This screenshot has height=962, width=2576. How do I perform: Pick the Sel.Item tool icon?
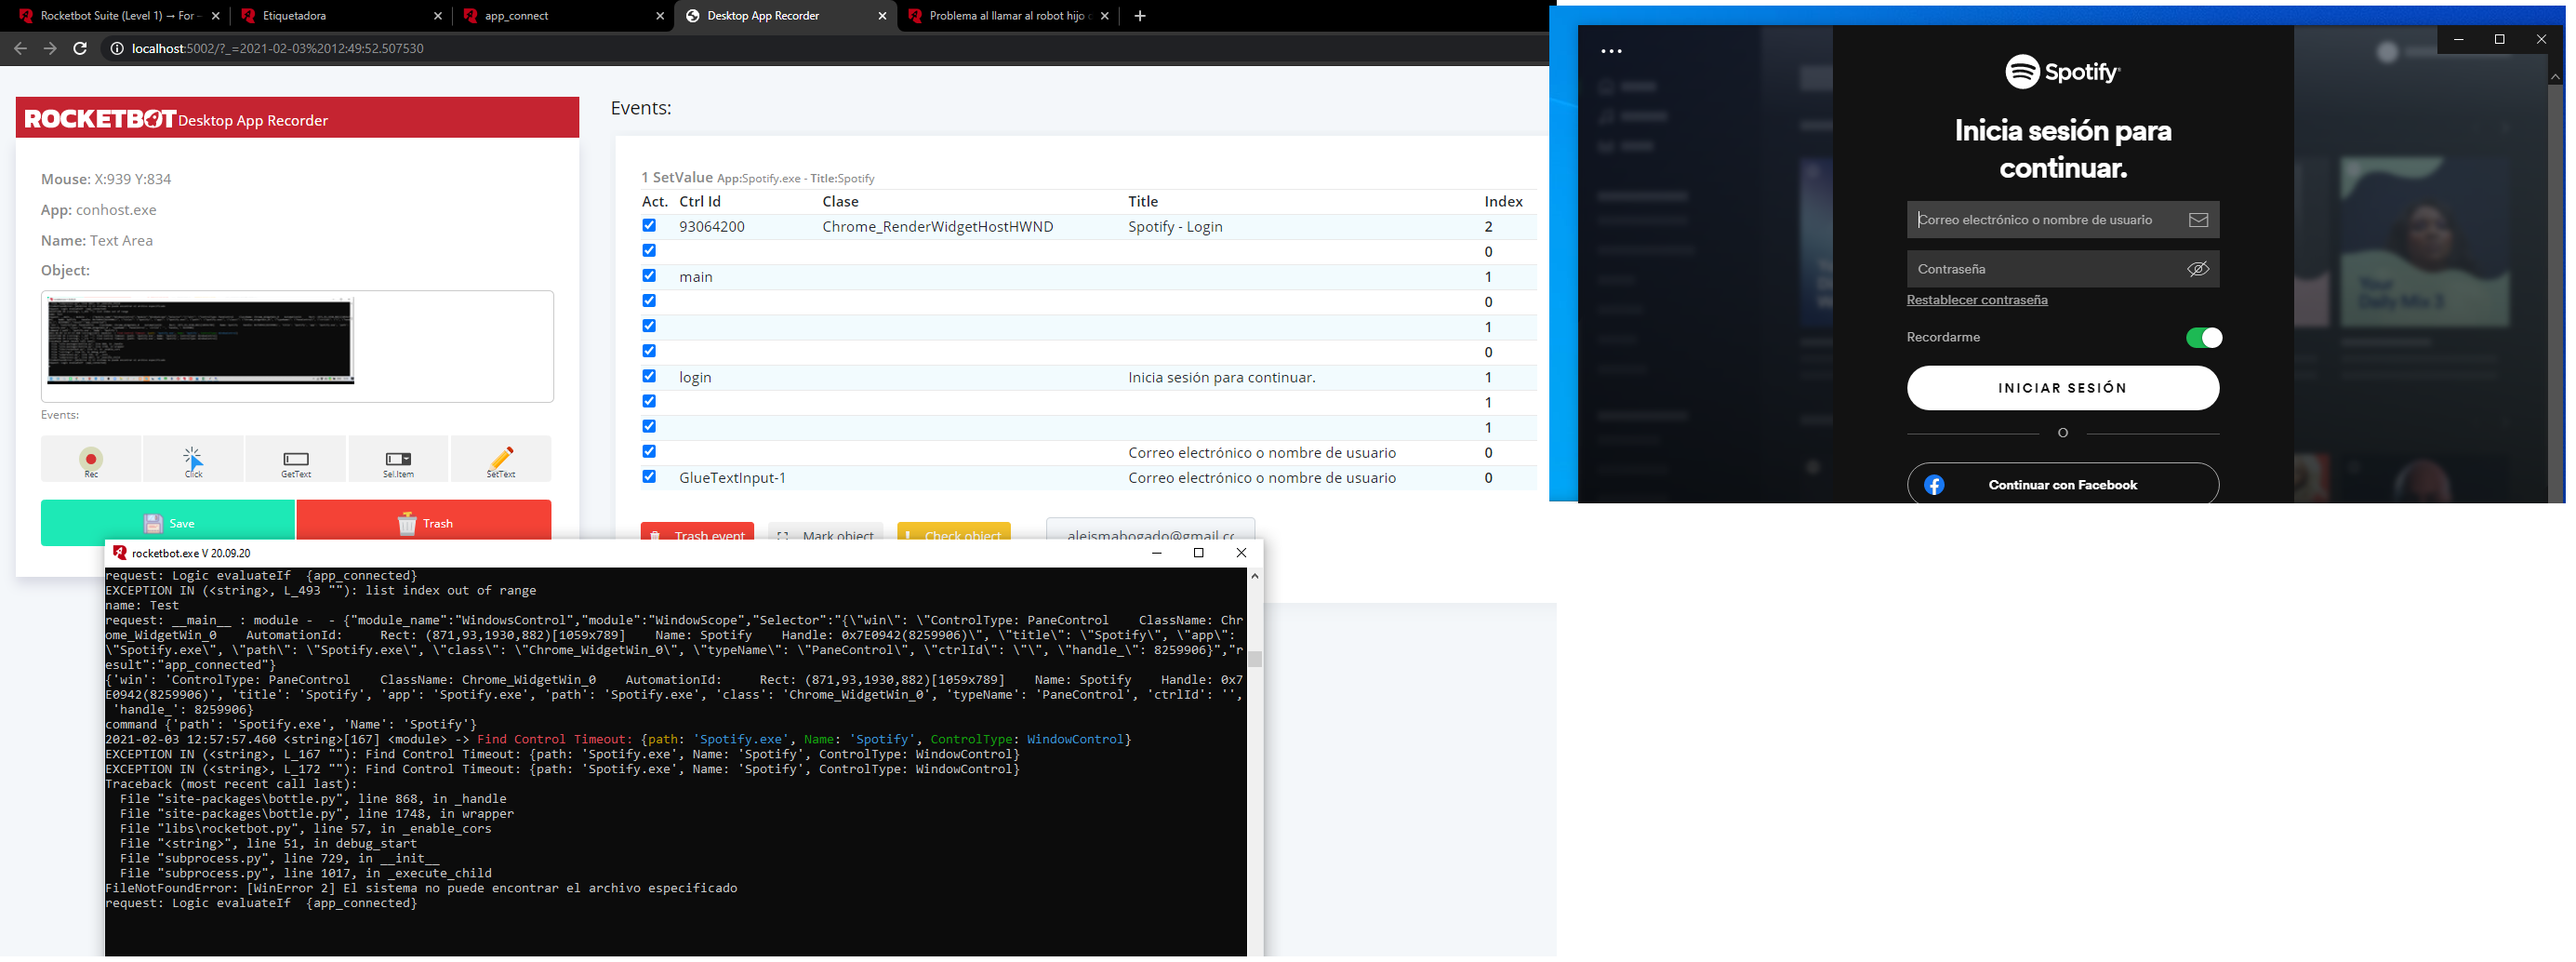pyautogui.click(x=398, y=459)
